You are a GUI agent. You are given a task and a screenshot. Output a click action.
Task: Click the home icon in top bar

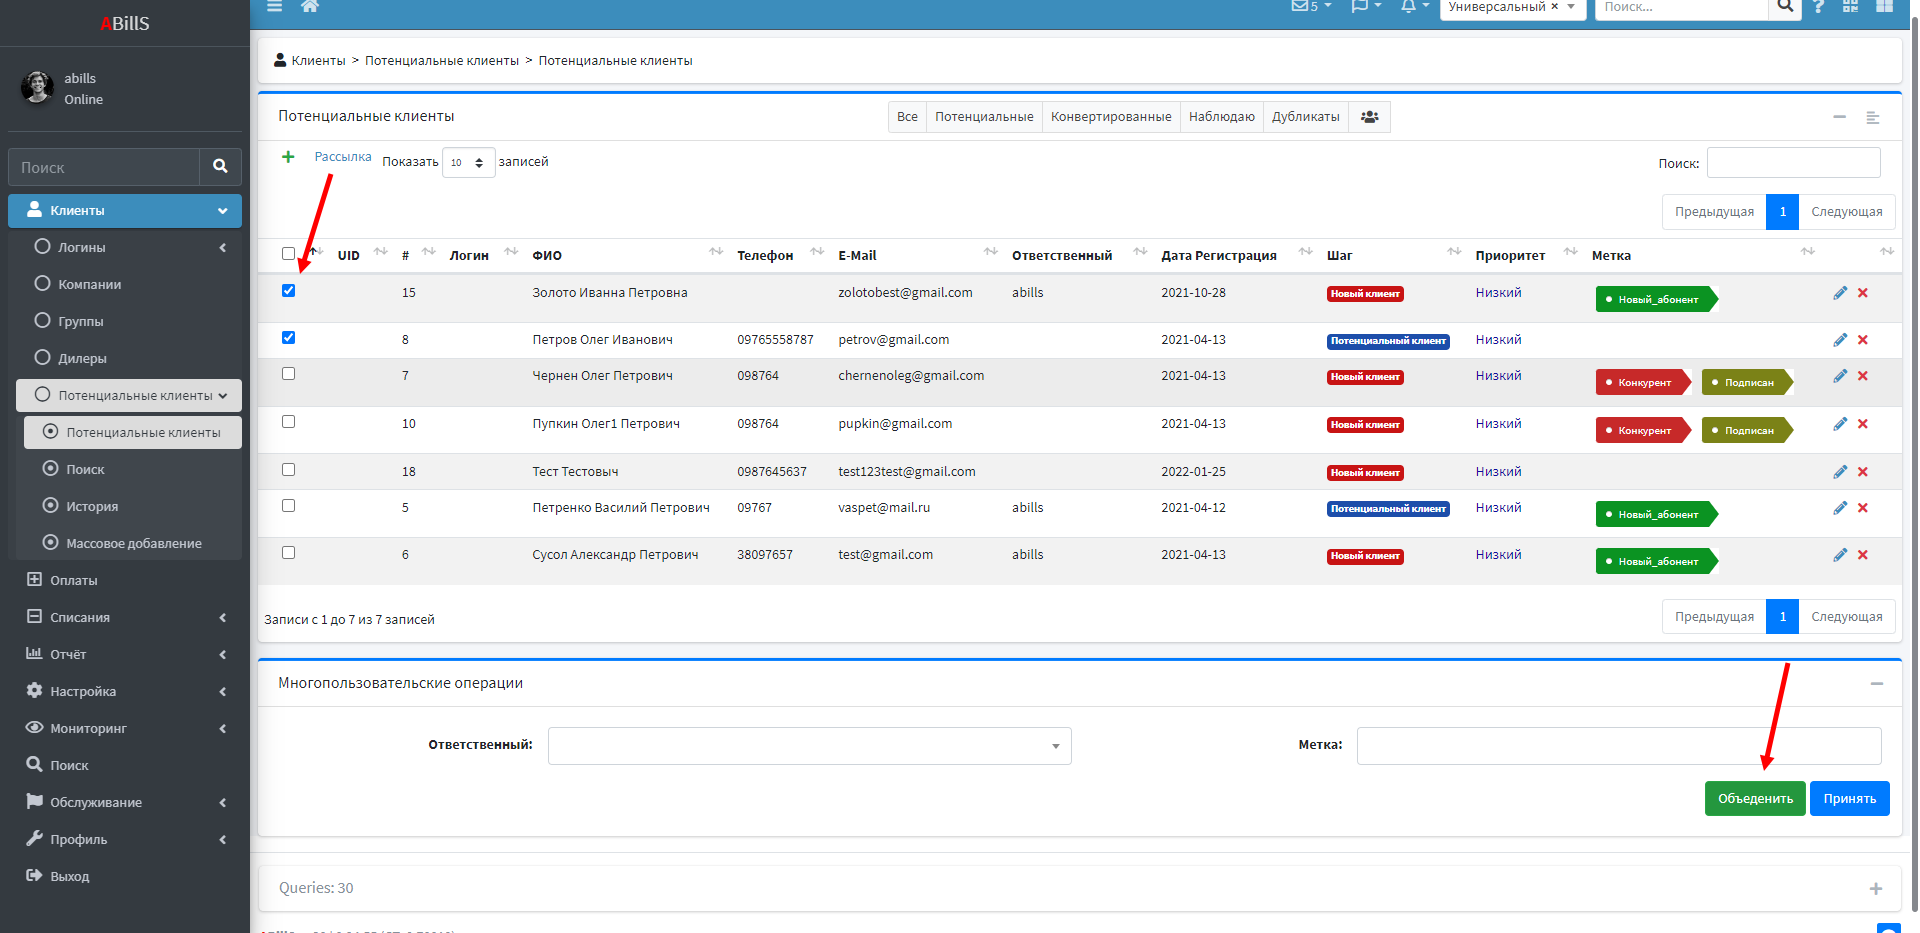tap(310, 6)
